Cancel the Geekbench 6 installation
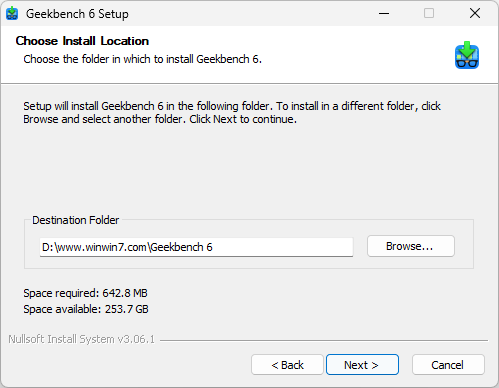The height and width of the screenshot is (388, 499). (x=448, y=365)
